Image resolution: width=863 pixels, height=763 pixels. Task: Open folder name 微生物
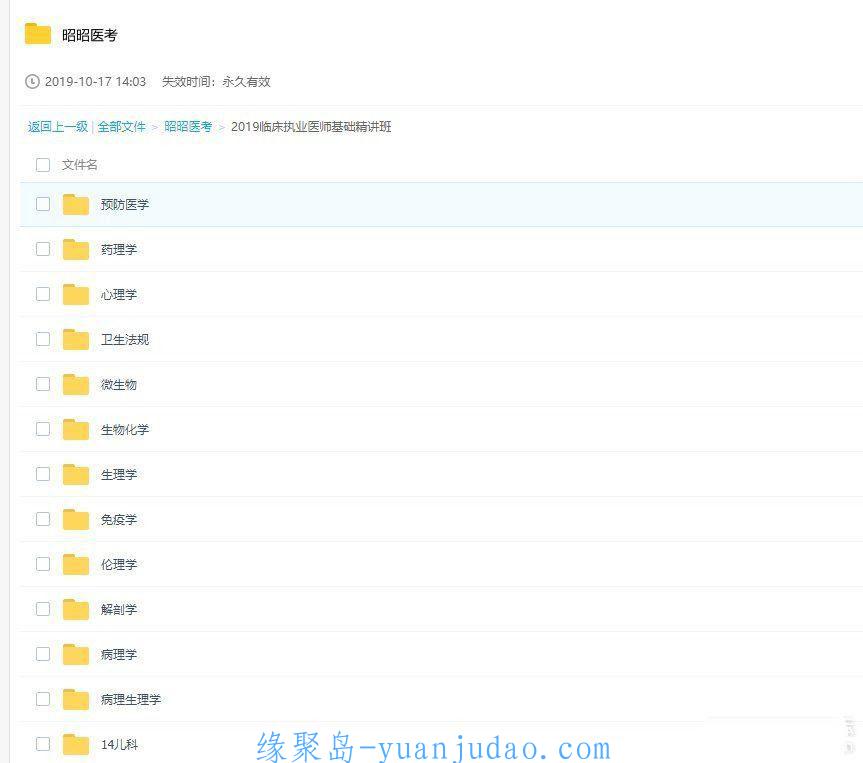pyautogui.click(x=119, y=385)
